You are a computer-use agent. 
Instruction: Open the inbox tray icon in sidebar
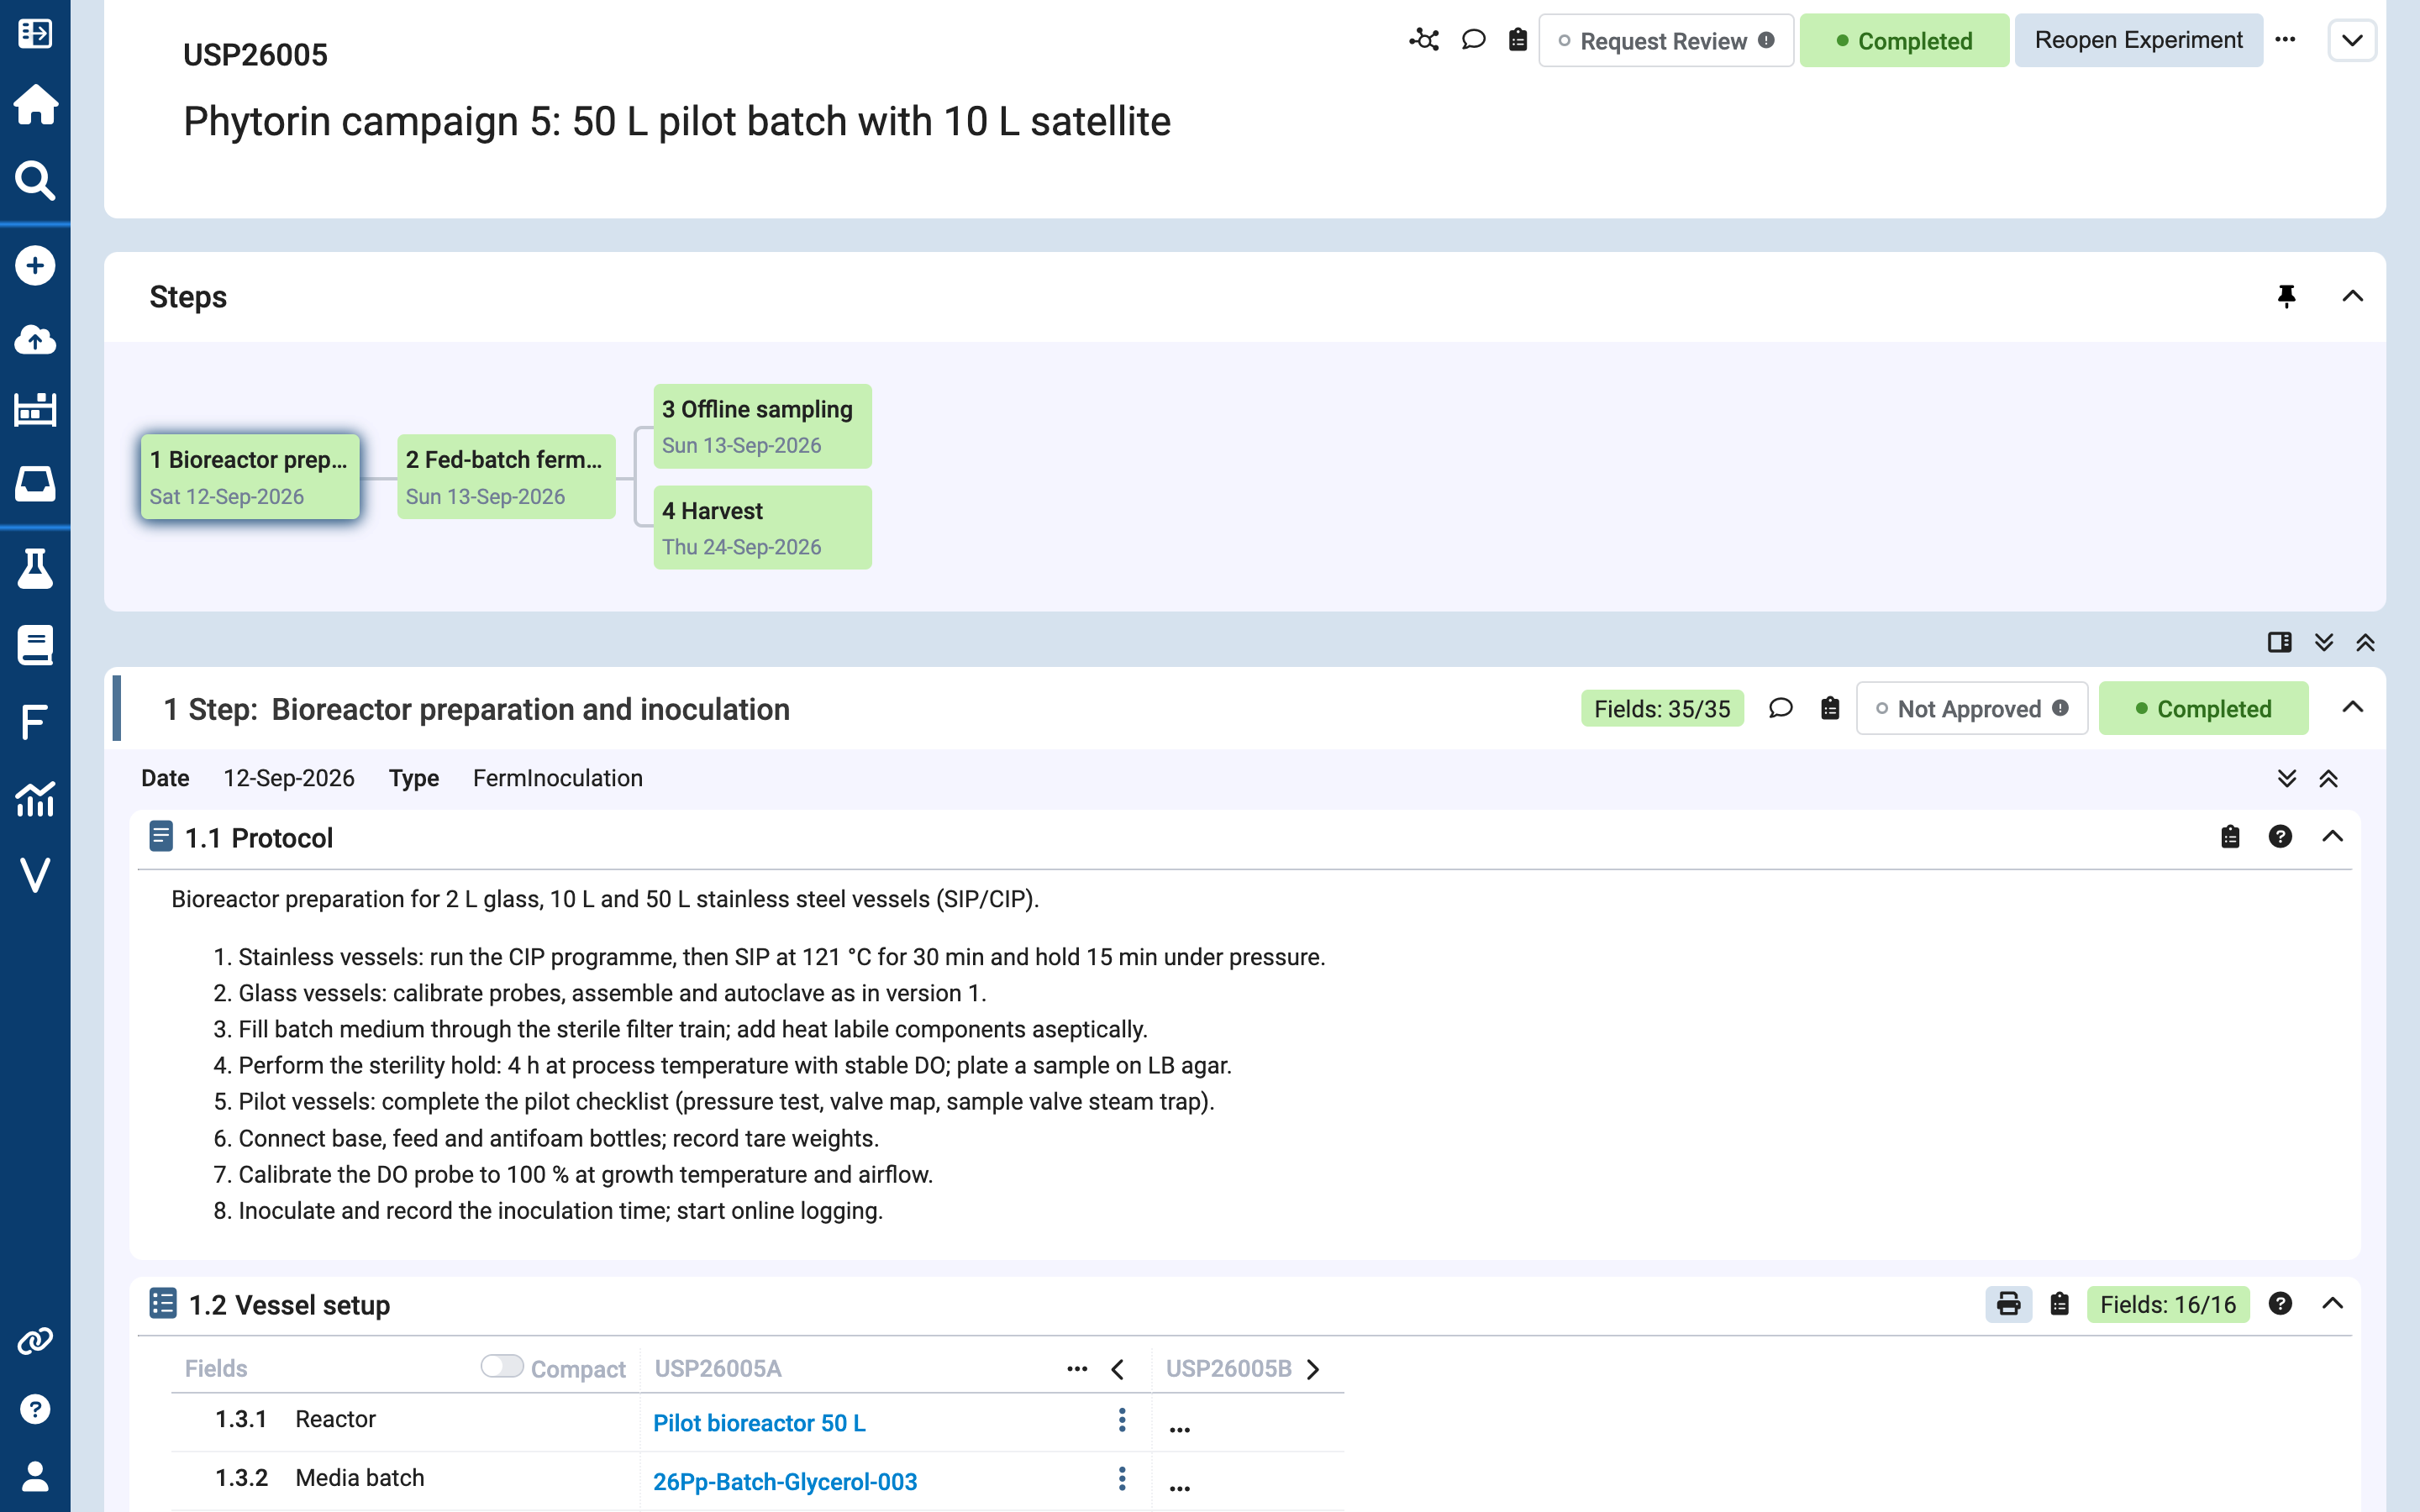[x=35, y=484]
